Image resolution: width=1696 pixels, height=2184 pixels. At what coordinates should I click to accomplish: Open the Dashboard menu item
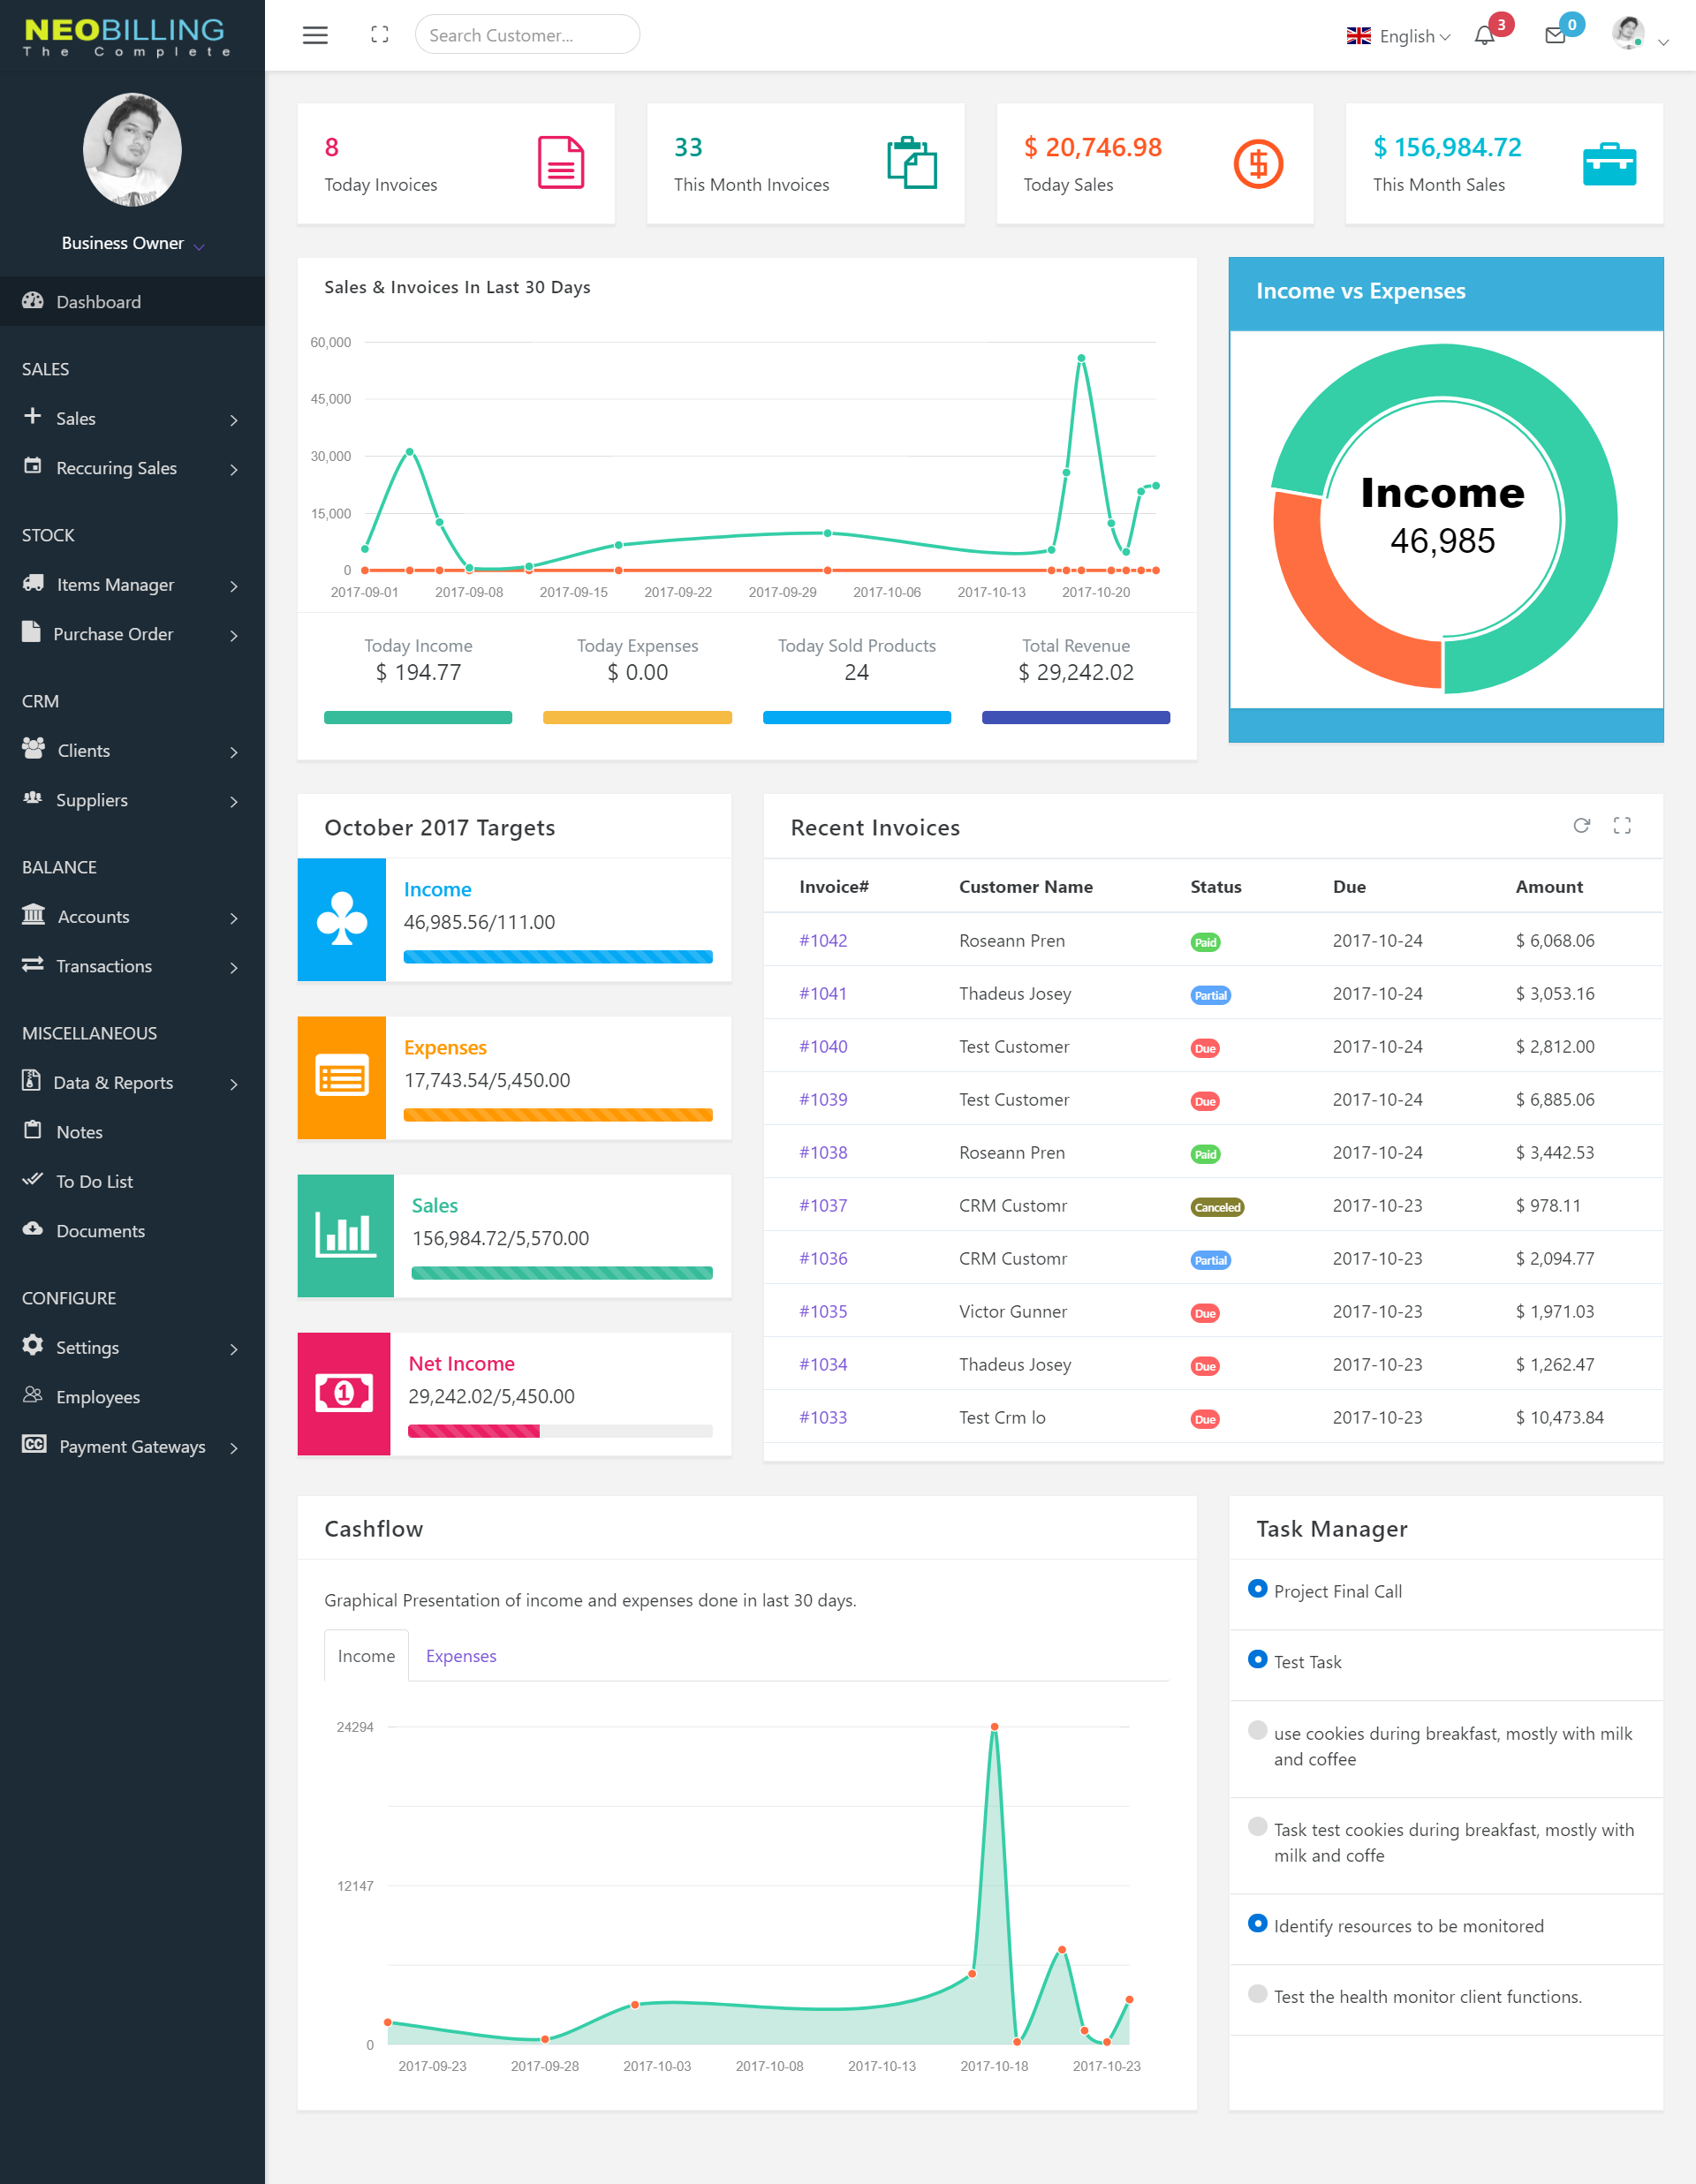98,302
